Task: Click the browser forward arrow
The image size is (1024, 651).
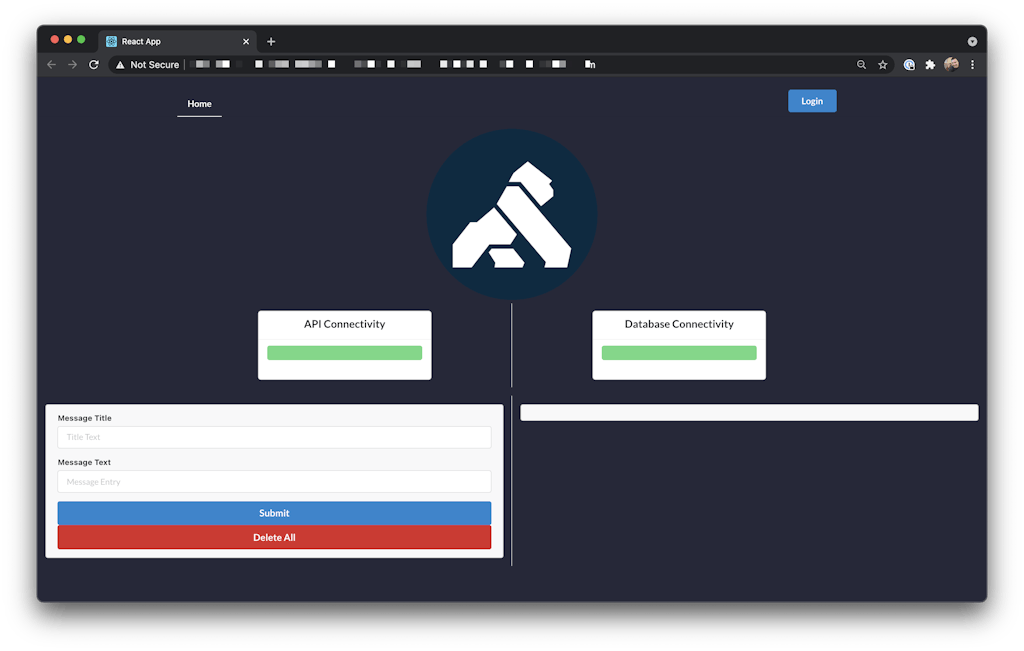Action: pos(72,65)
